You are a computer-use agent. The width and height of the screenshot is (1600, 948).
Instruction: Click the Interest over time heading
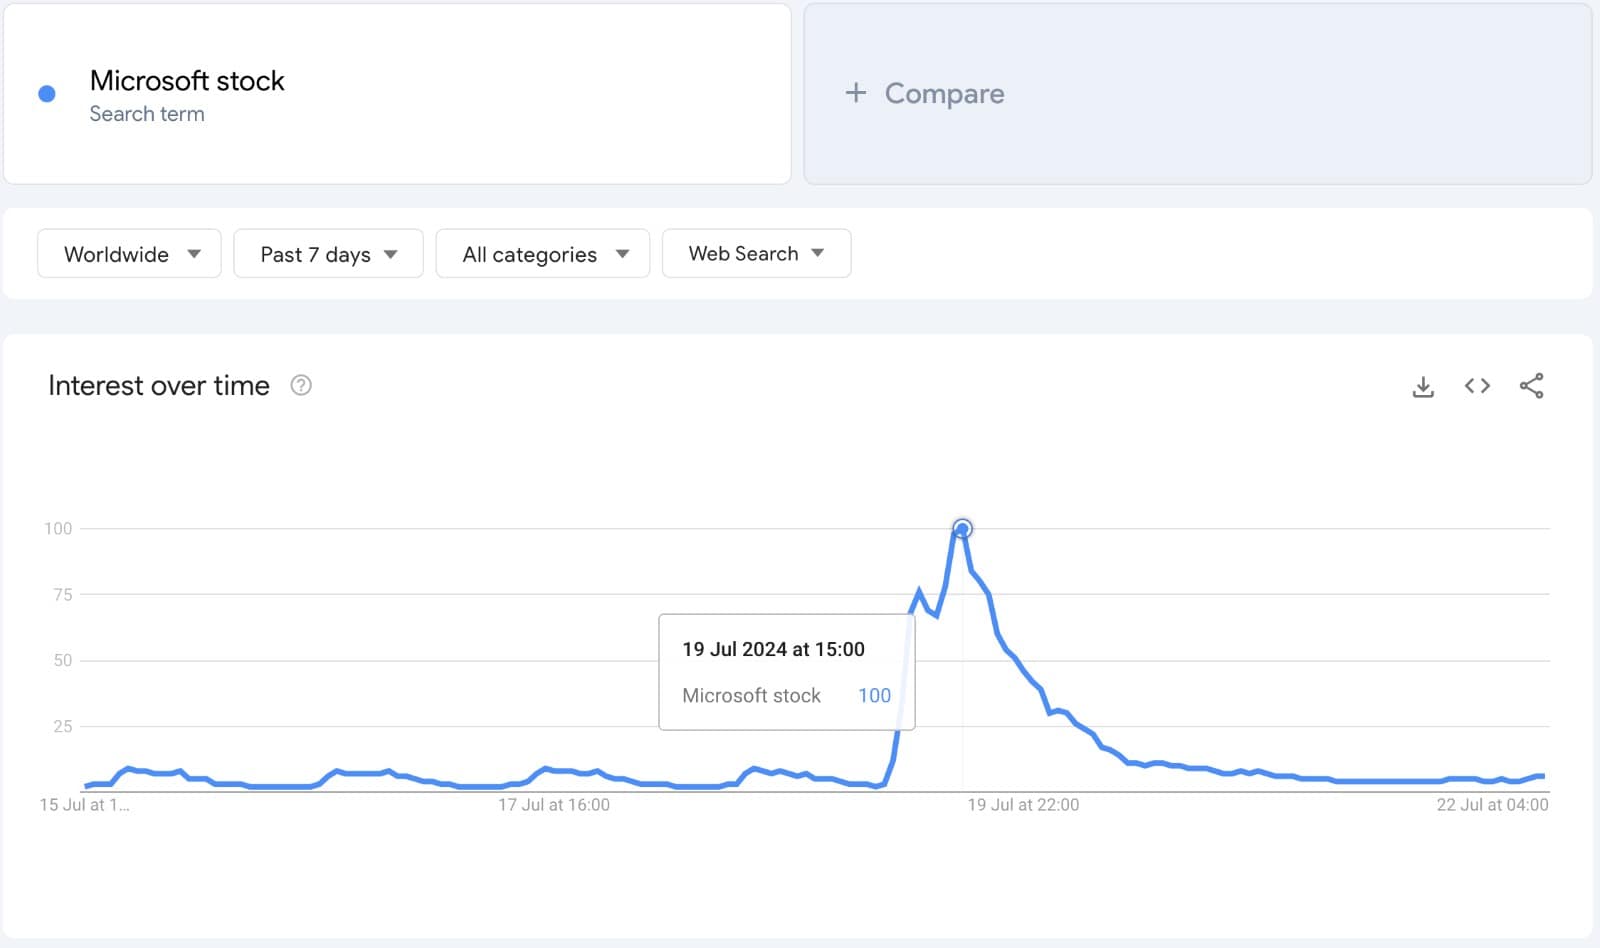(x=159, y=386)
